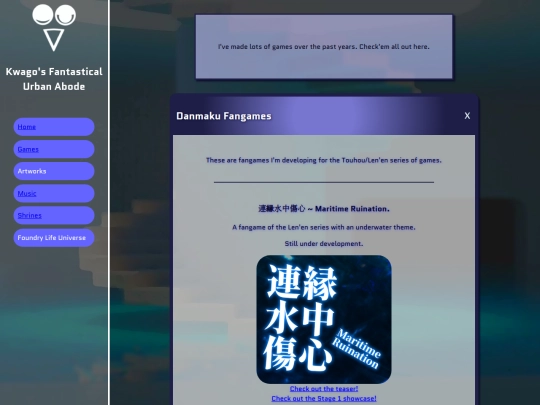
Task: Click the 'Still under development.' text
Action: (x=324, y=243)
